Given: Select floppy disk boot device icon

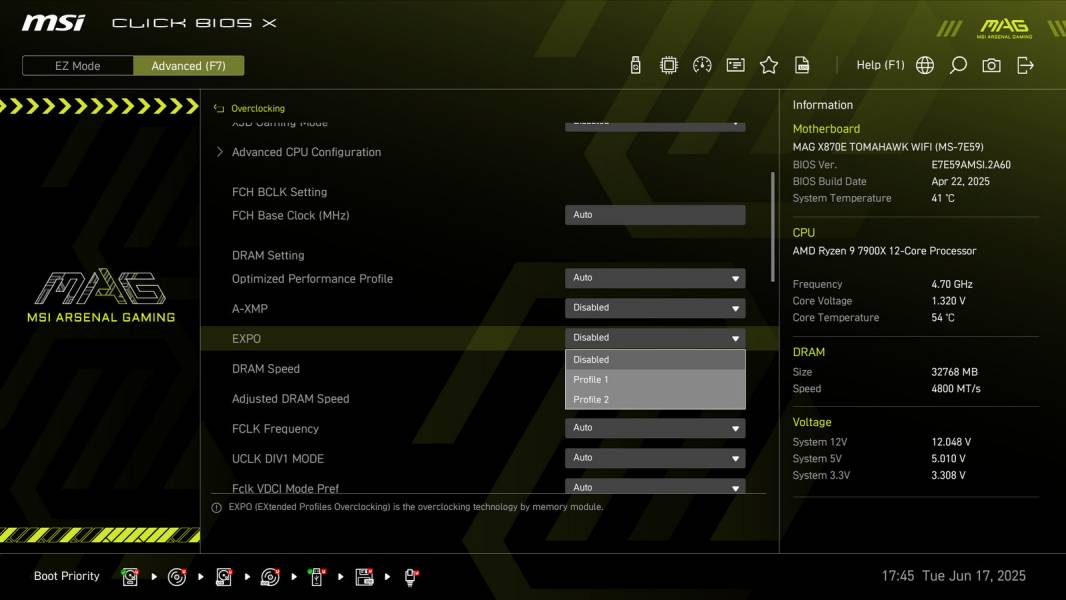Looking at the screenshot, I should (x=364, y=577).
